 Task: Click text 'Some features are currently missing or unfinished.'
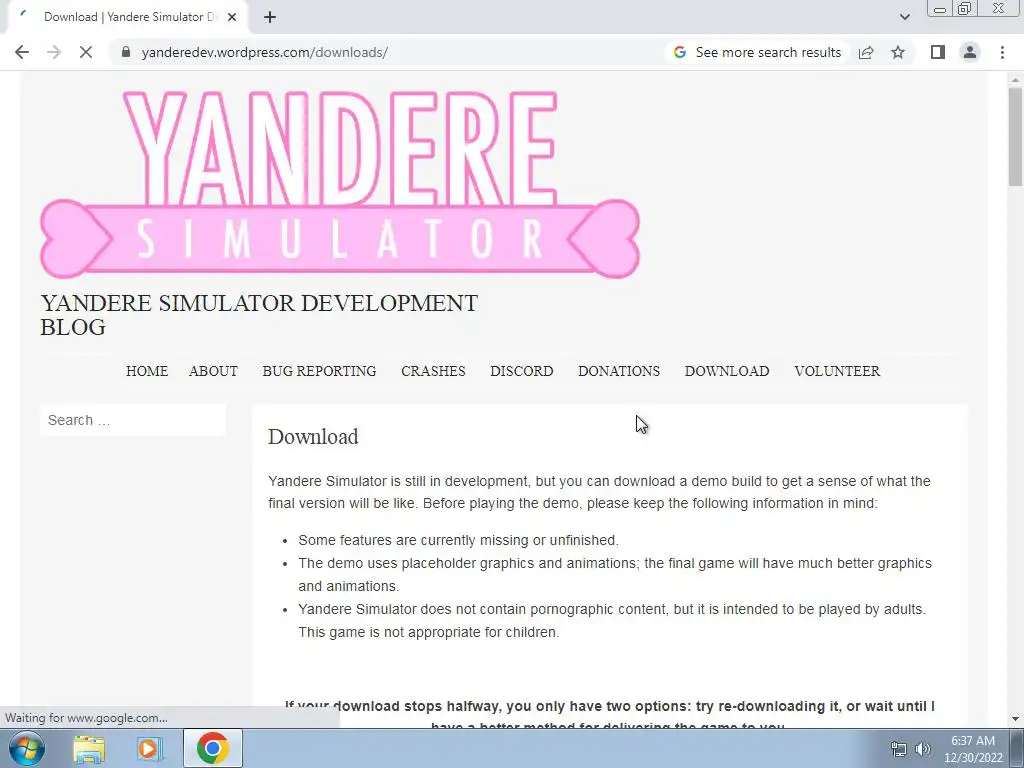pyautogui.click(x=458, y=540)
